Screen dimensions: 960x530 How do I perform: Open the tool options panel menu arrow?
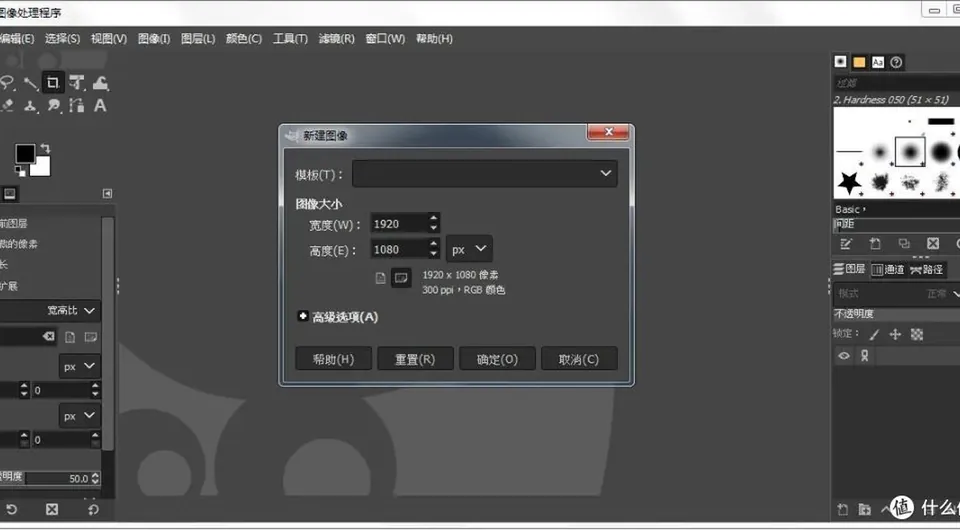click(x=107, y=193)
